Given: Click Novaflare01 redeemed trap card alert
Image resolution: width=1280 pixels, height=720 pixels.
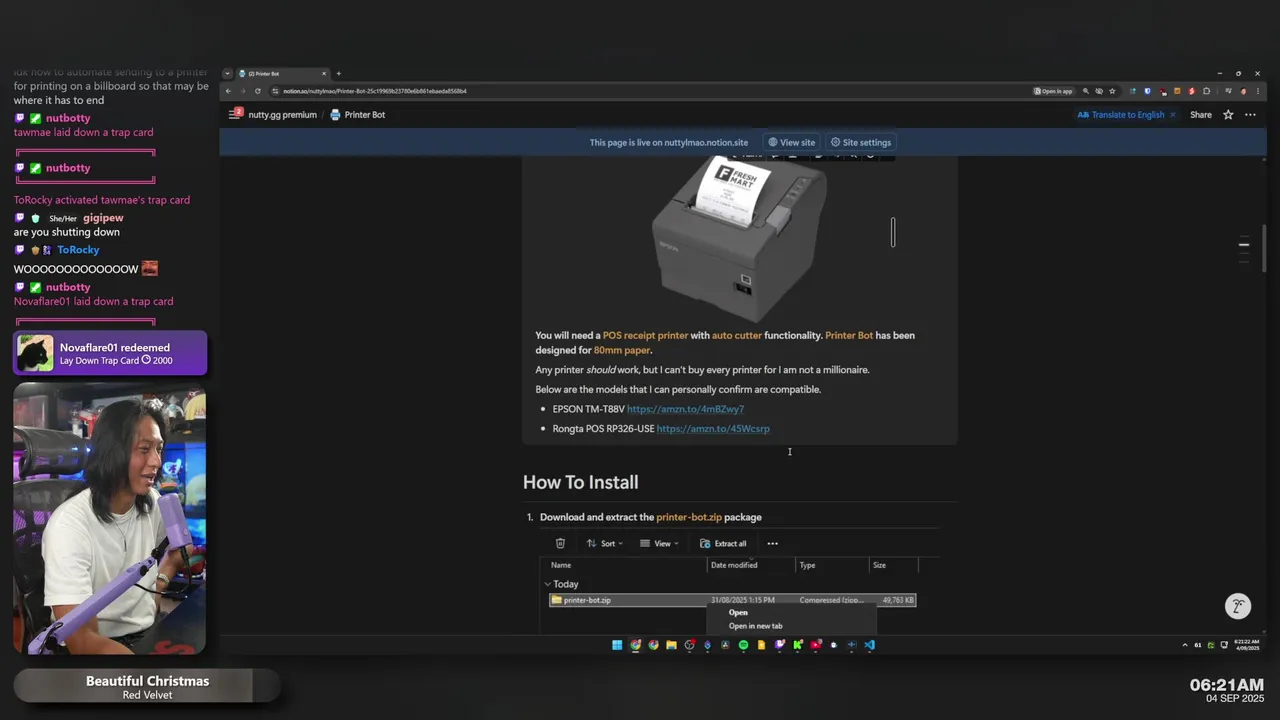Looking at the screenshot, I should [x=110, y=353].
